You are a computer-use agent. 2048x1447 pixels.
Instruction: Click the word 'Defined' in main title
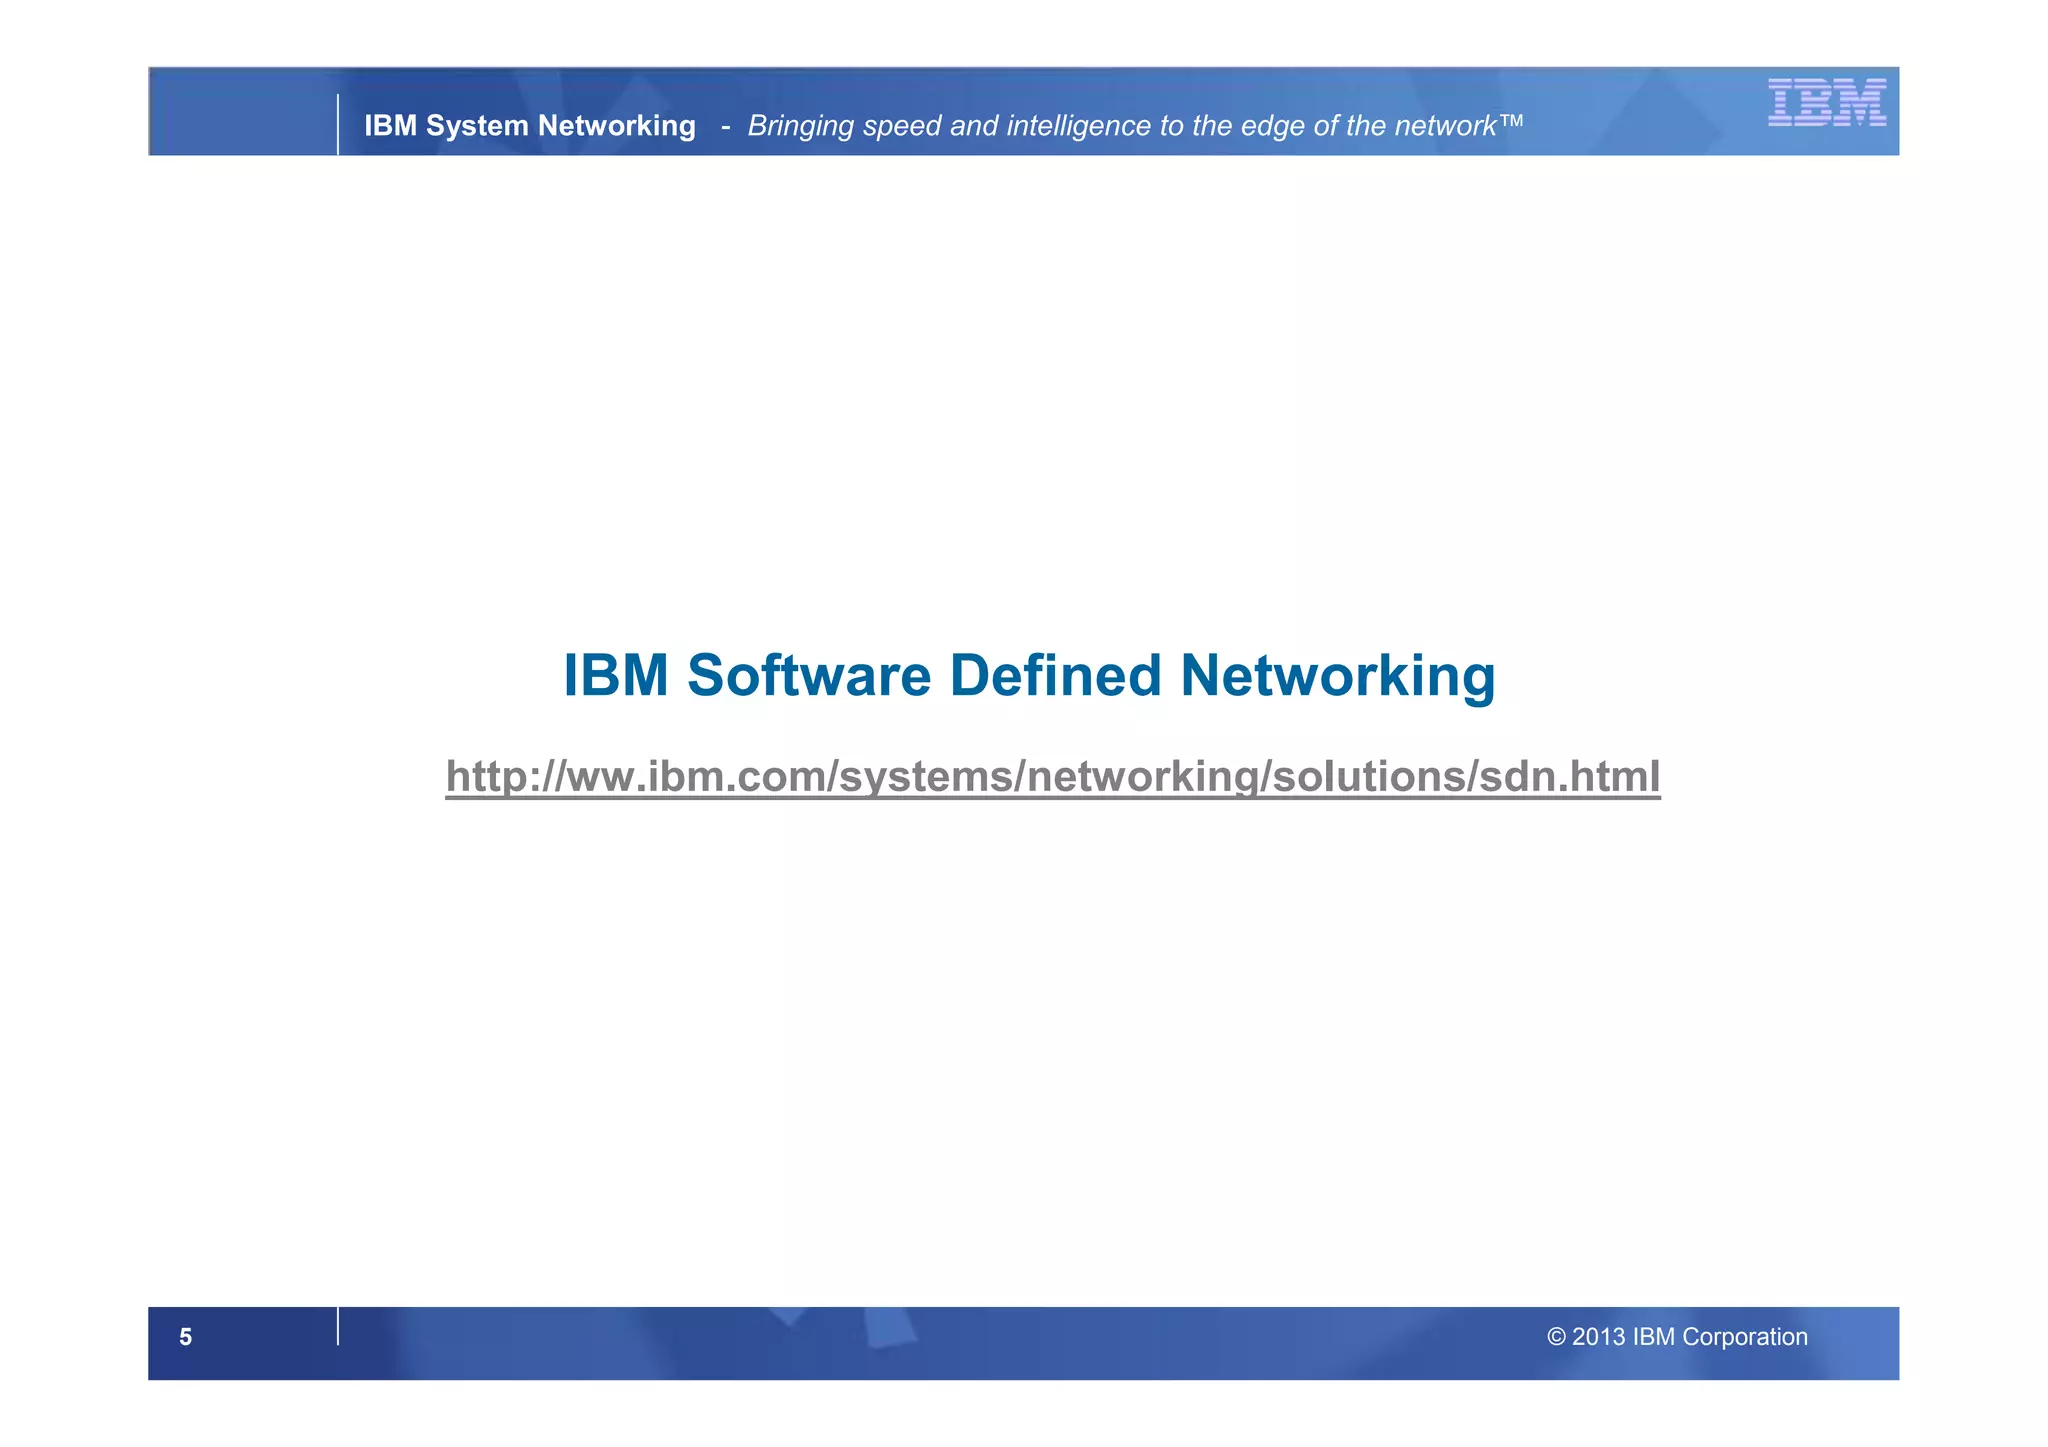[1055, 675]
